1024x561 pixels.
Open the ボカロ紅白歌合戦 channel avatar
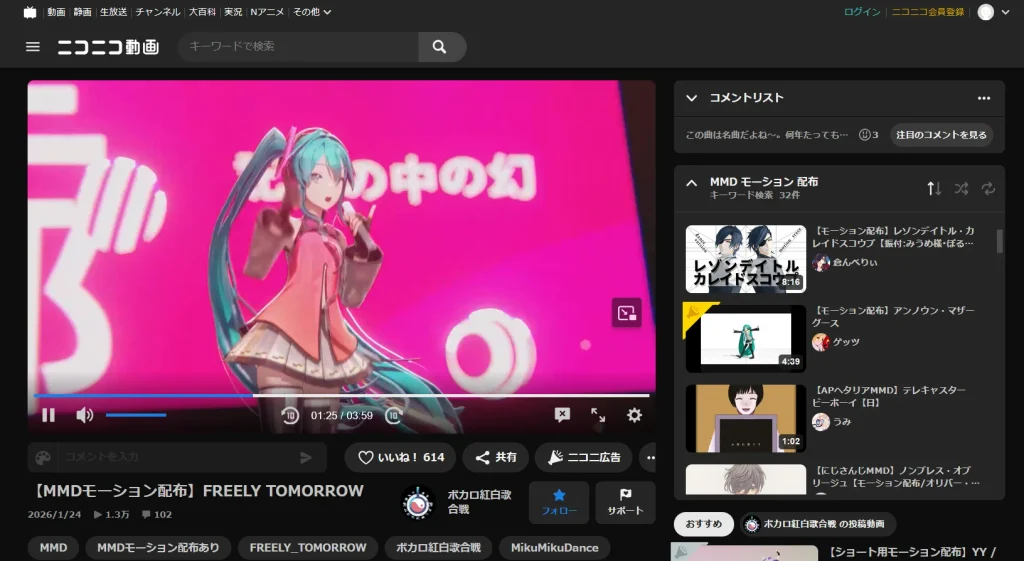pyautogui.click(x=418, y=502)
